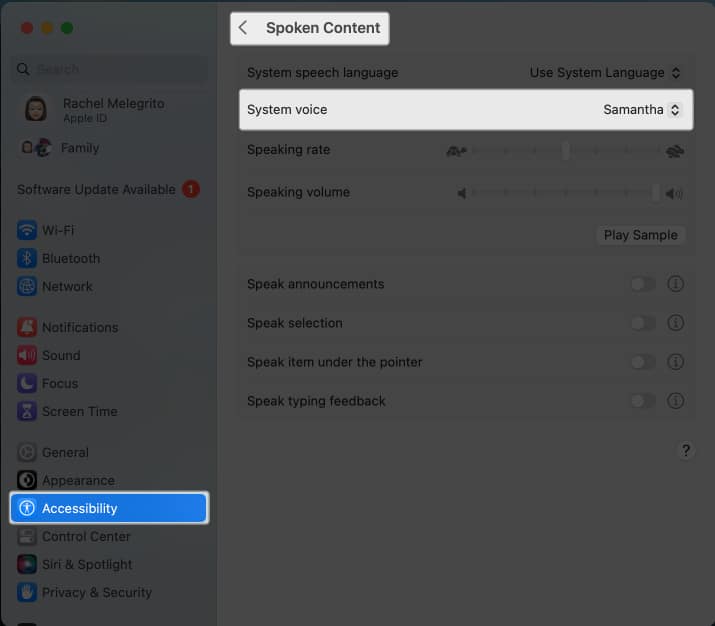Open info for Speak announcements
This screenshot has width=715, height=626.
(675, 284)
